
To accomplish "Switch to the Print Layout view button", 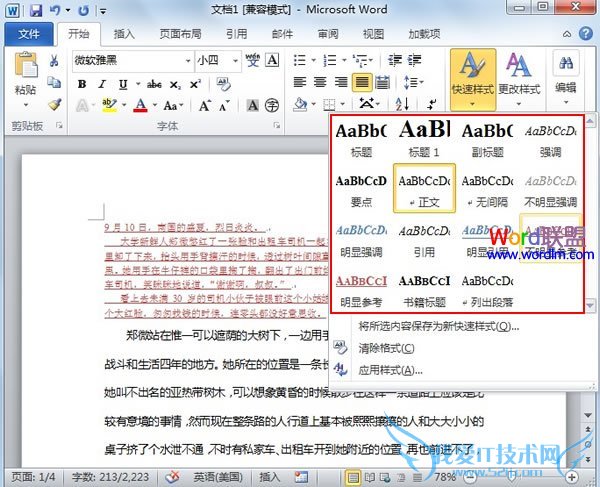I will 353,477.
